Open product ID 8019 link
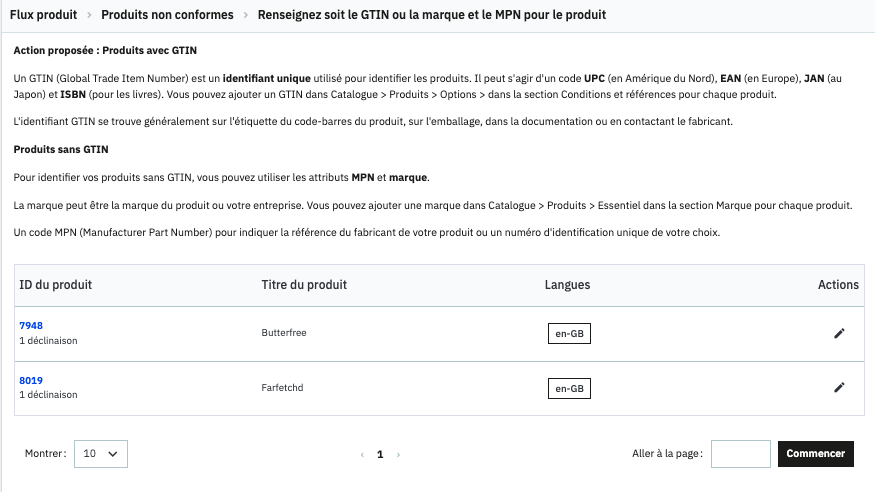 [31, 380]
